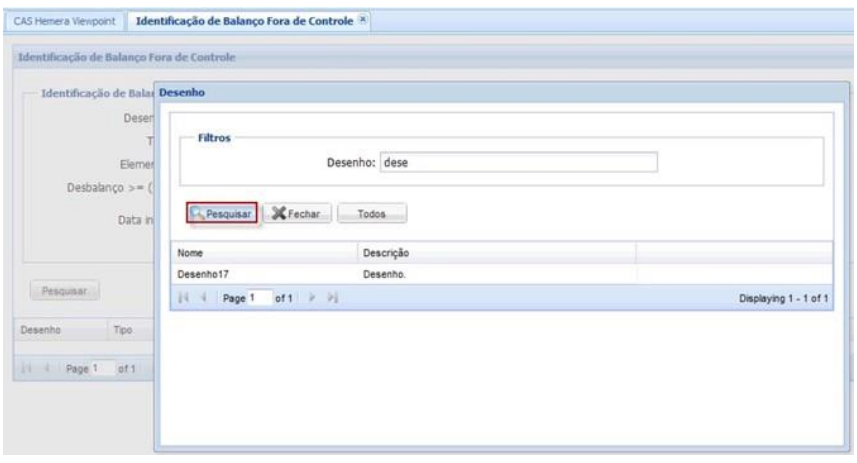Sort by the Nome column header

[x=263, y=253]
